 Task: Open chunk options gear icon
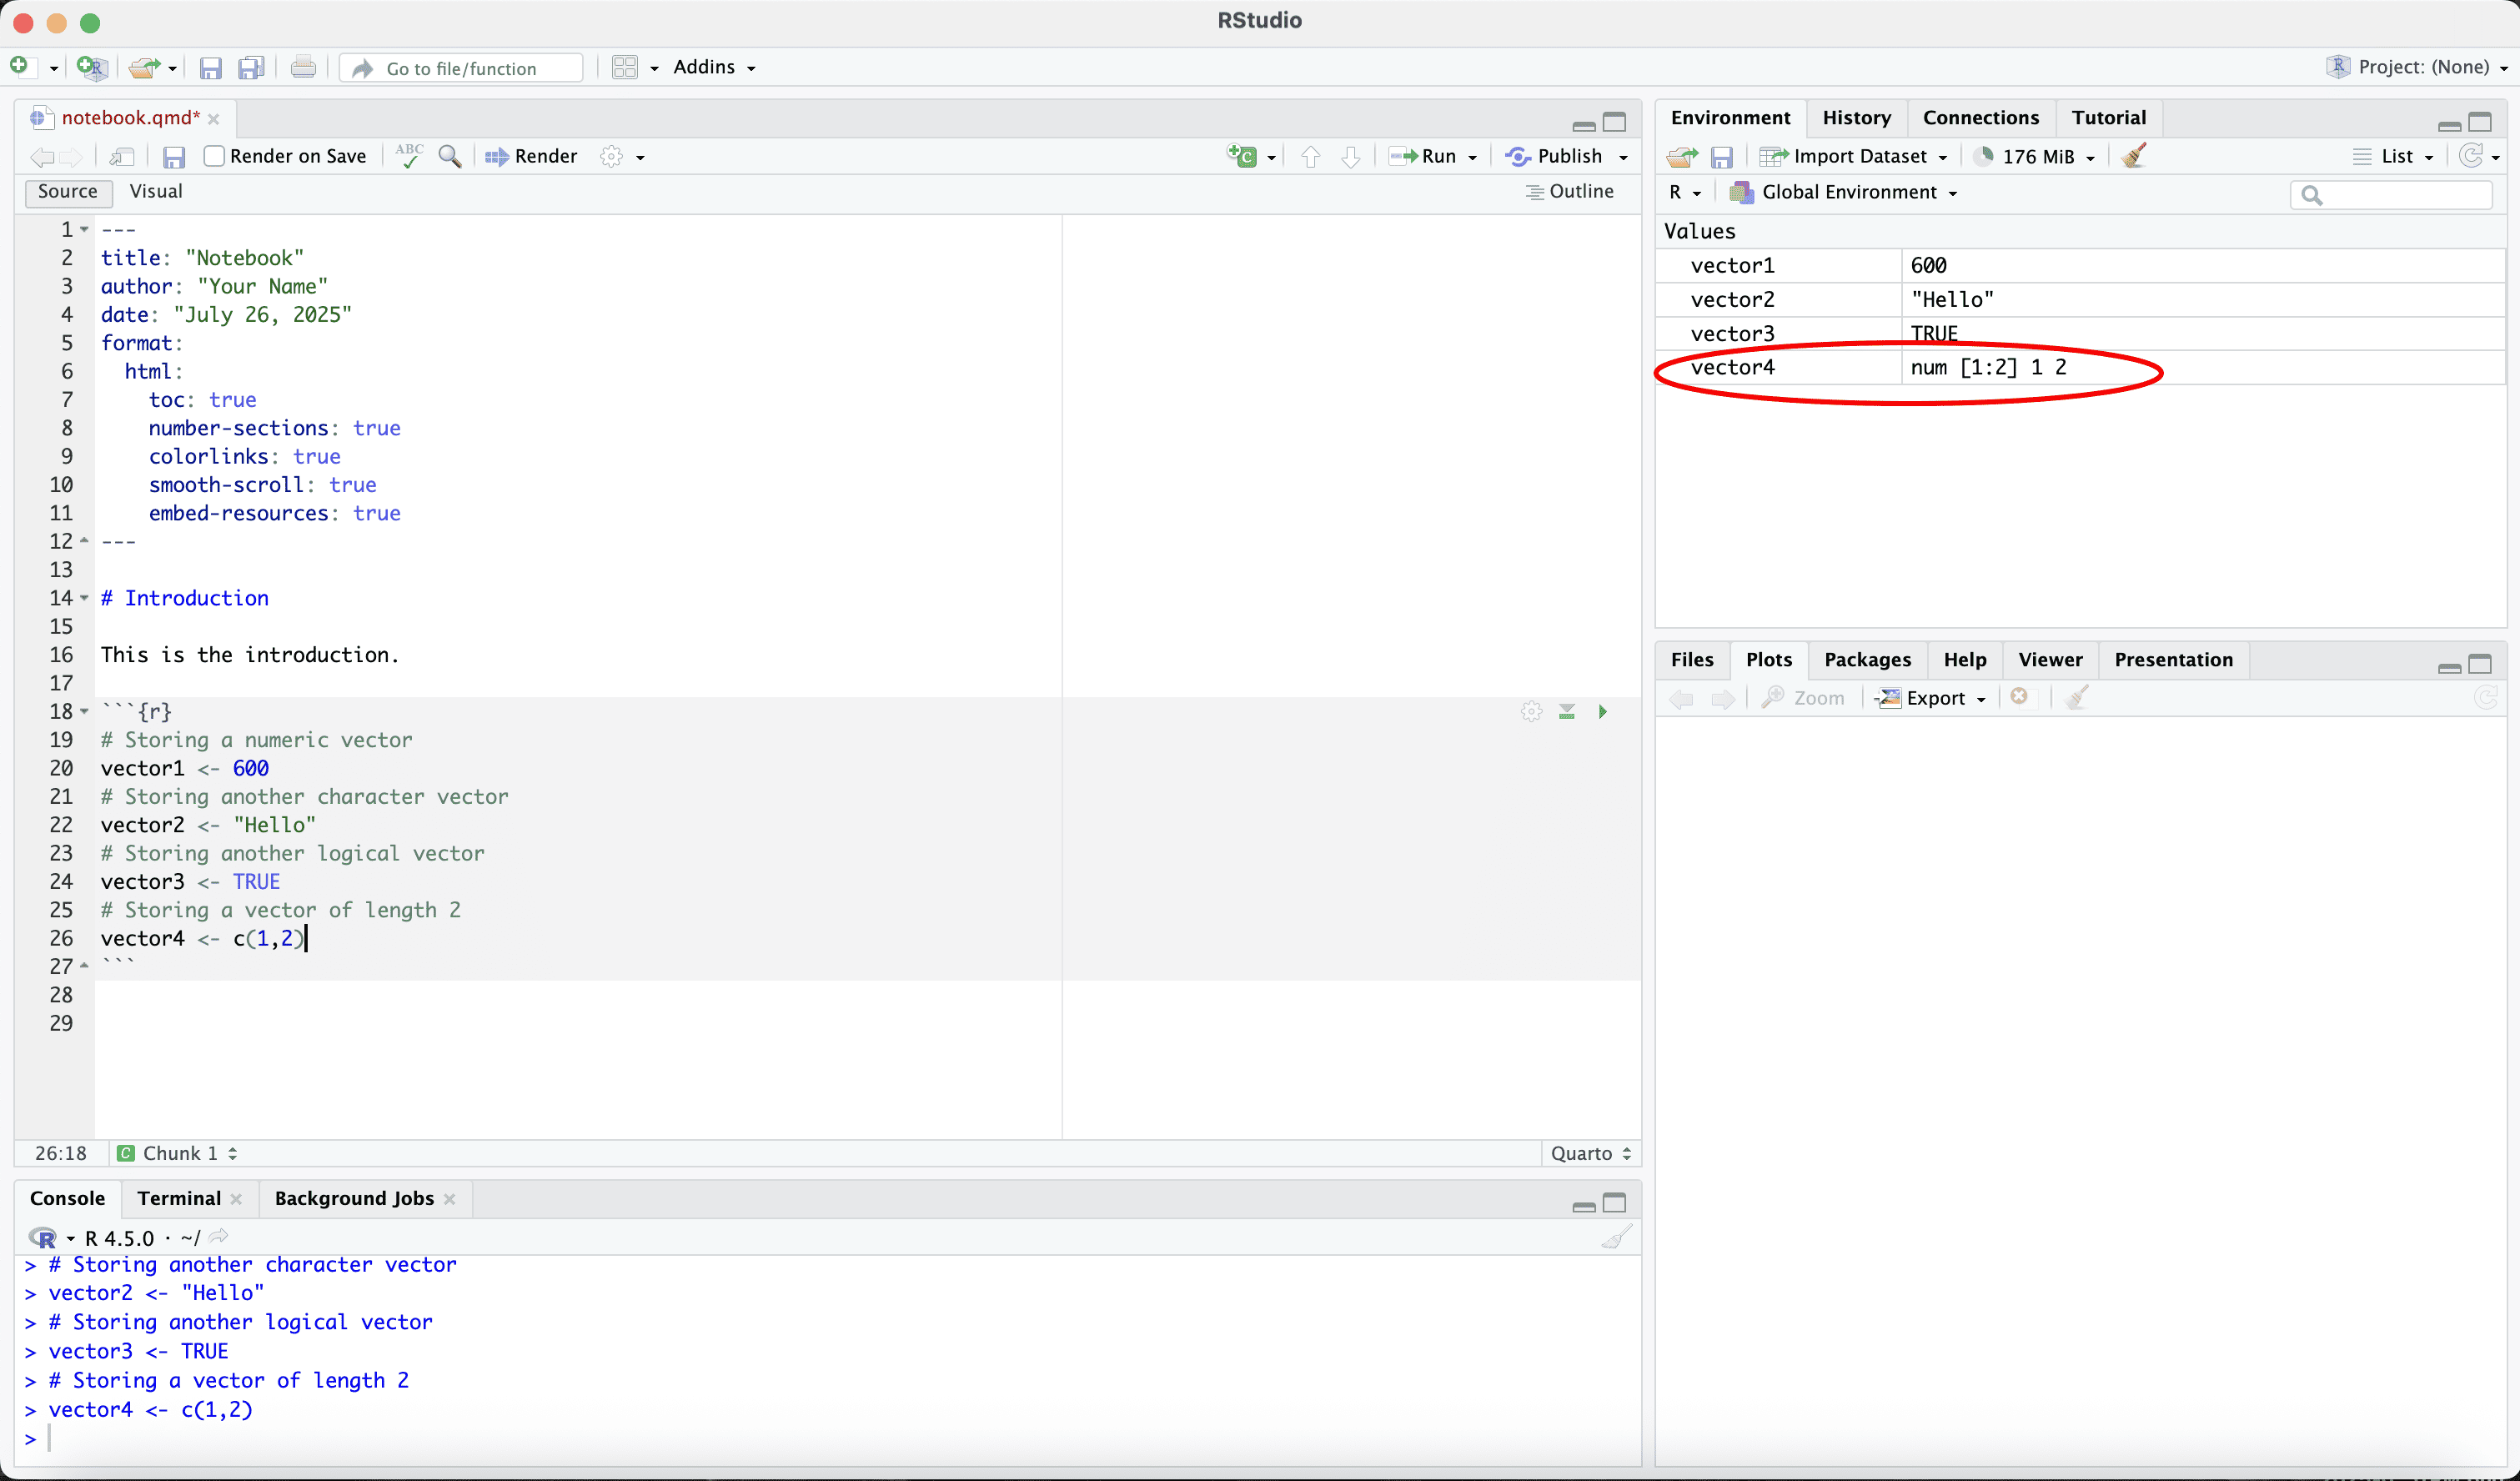(x=1531, y=712)
